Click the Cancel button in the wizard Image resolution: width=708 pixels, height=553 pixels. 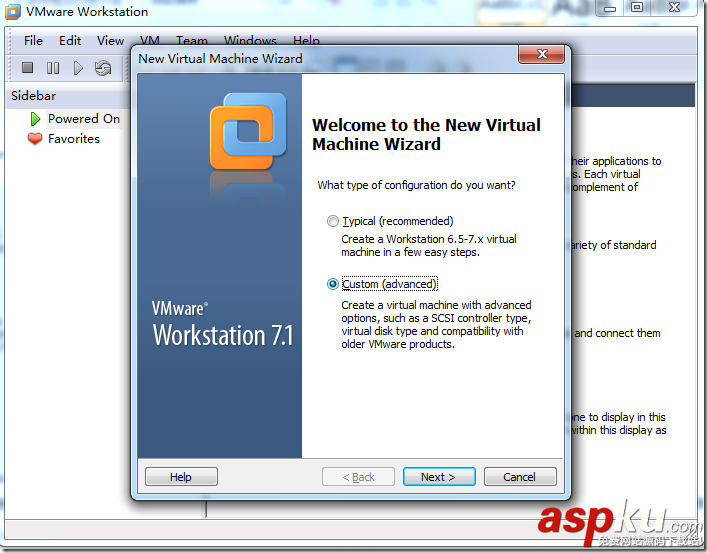coord(520,477)
